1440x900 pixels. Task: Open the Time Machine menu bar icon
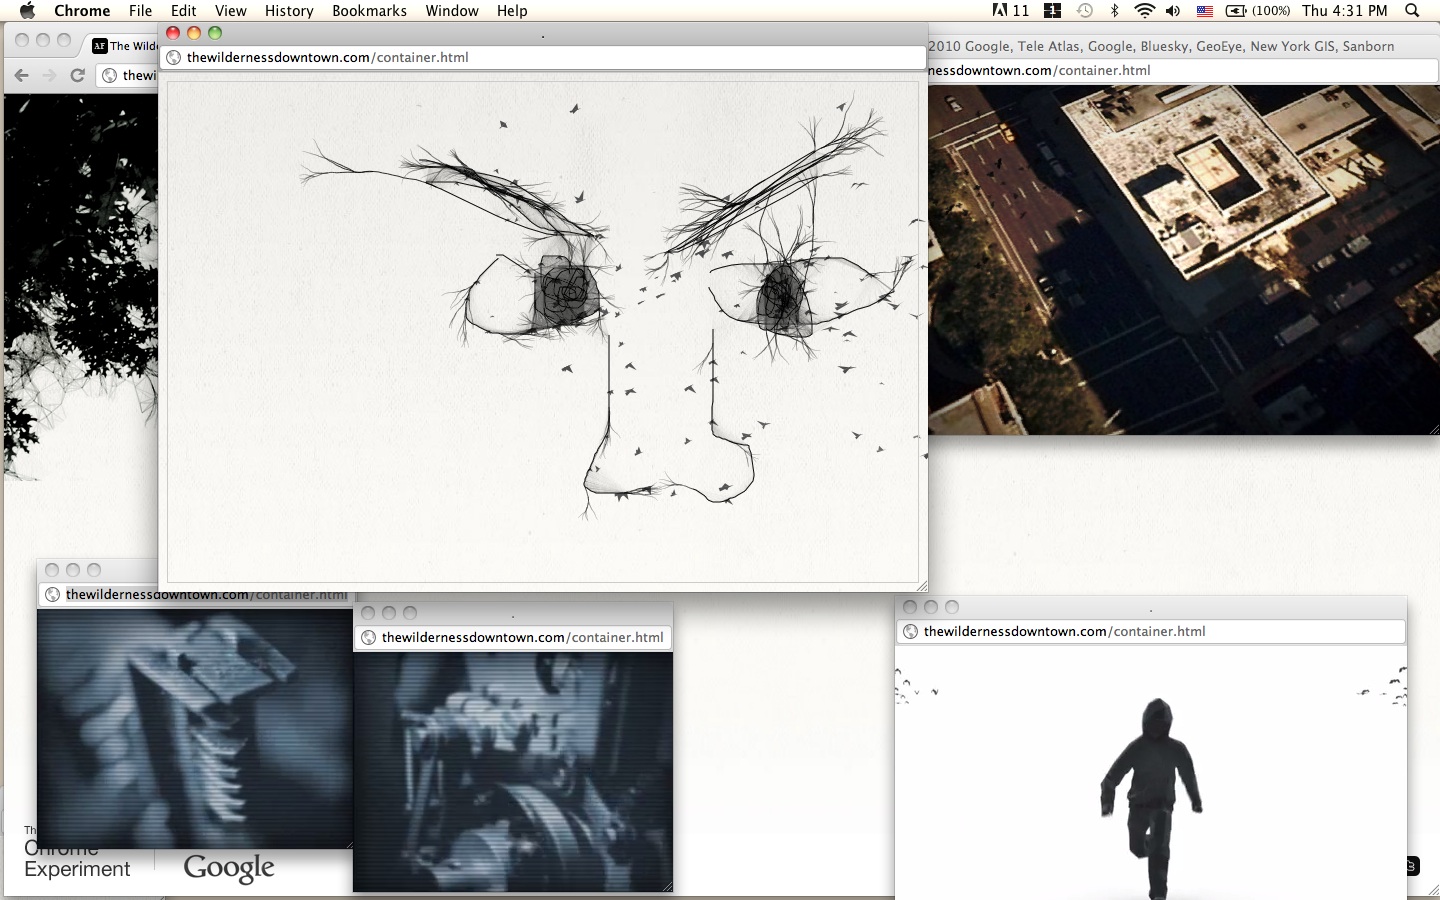(x=1085, y=11)
